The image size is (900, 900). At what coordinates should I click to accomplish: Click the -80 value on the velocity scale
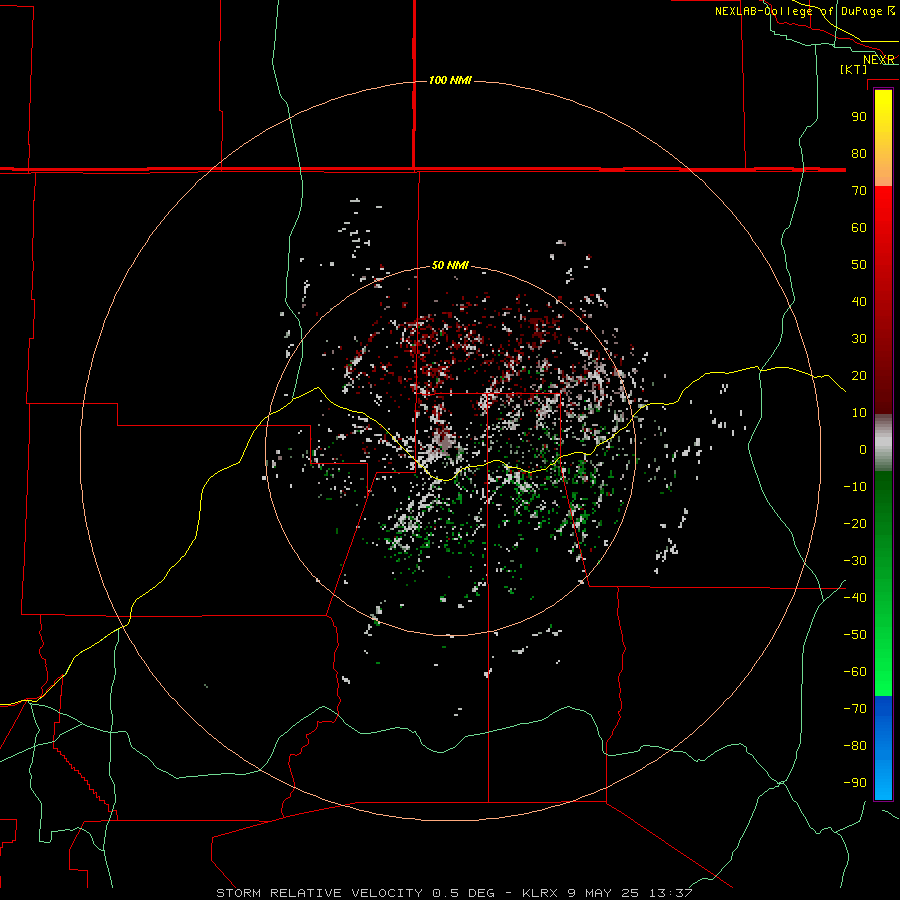tap(855, 746)
